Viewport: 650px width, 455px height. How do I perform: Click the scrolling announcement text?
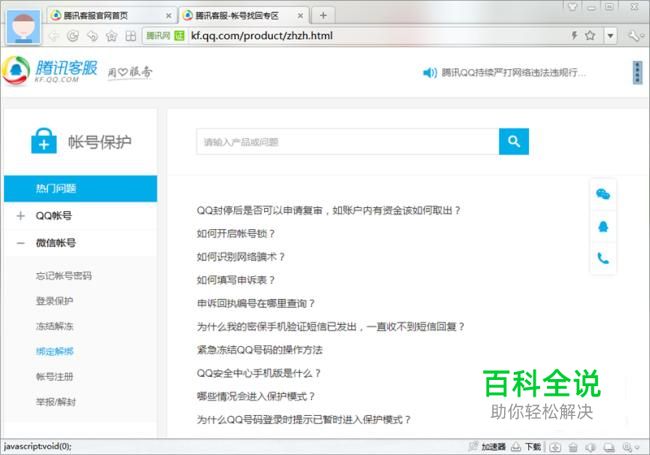coord(514,73)
